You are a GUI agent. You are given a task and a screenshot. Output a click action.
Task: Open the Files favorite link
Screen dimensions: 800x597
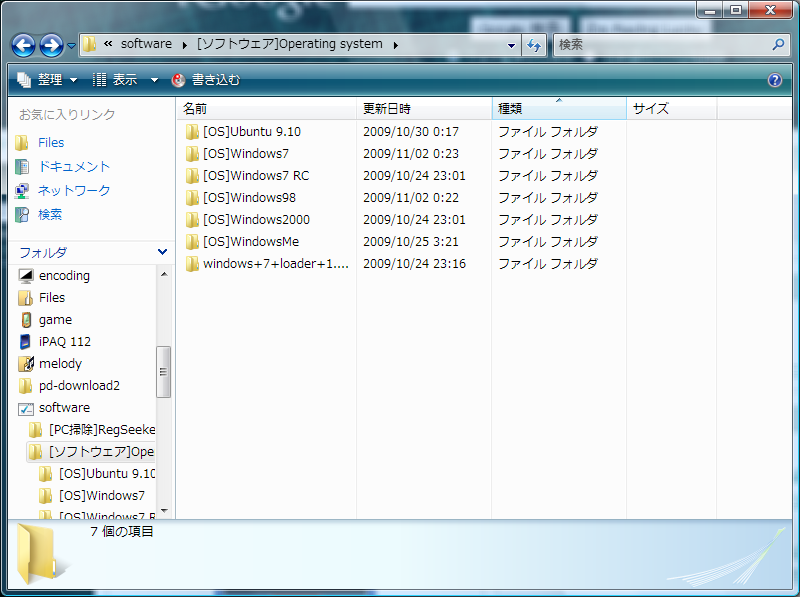click(x=51, y=142)
